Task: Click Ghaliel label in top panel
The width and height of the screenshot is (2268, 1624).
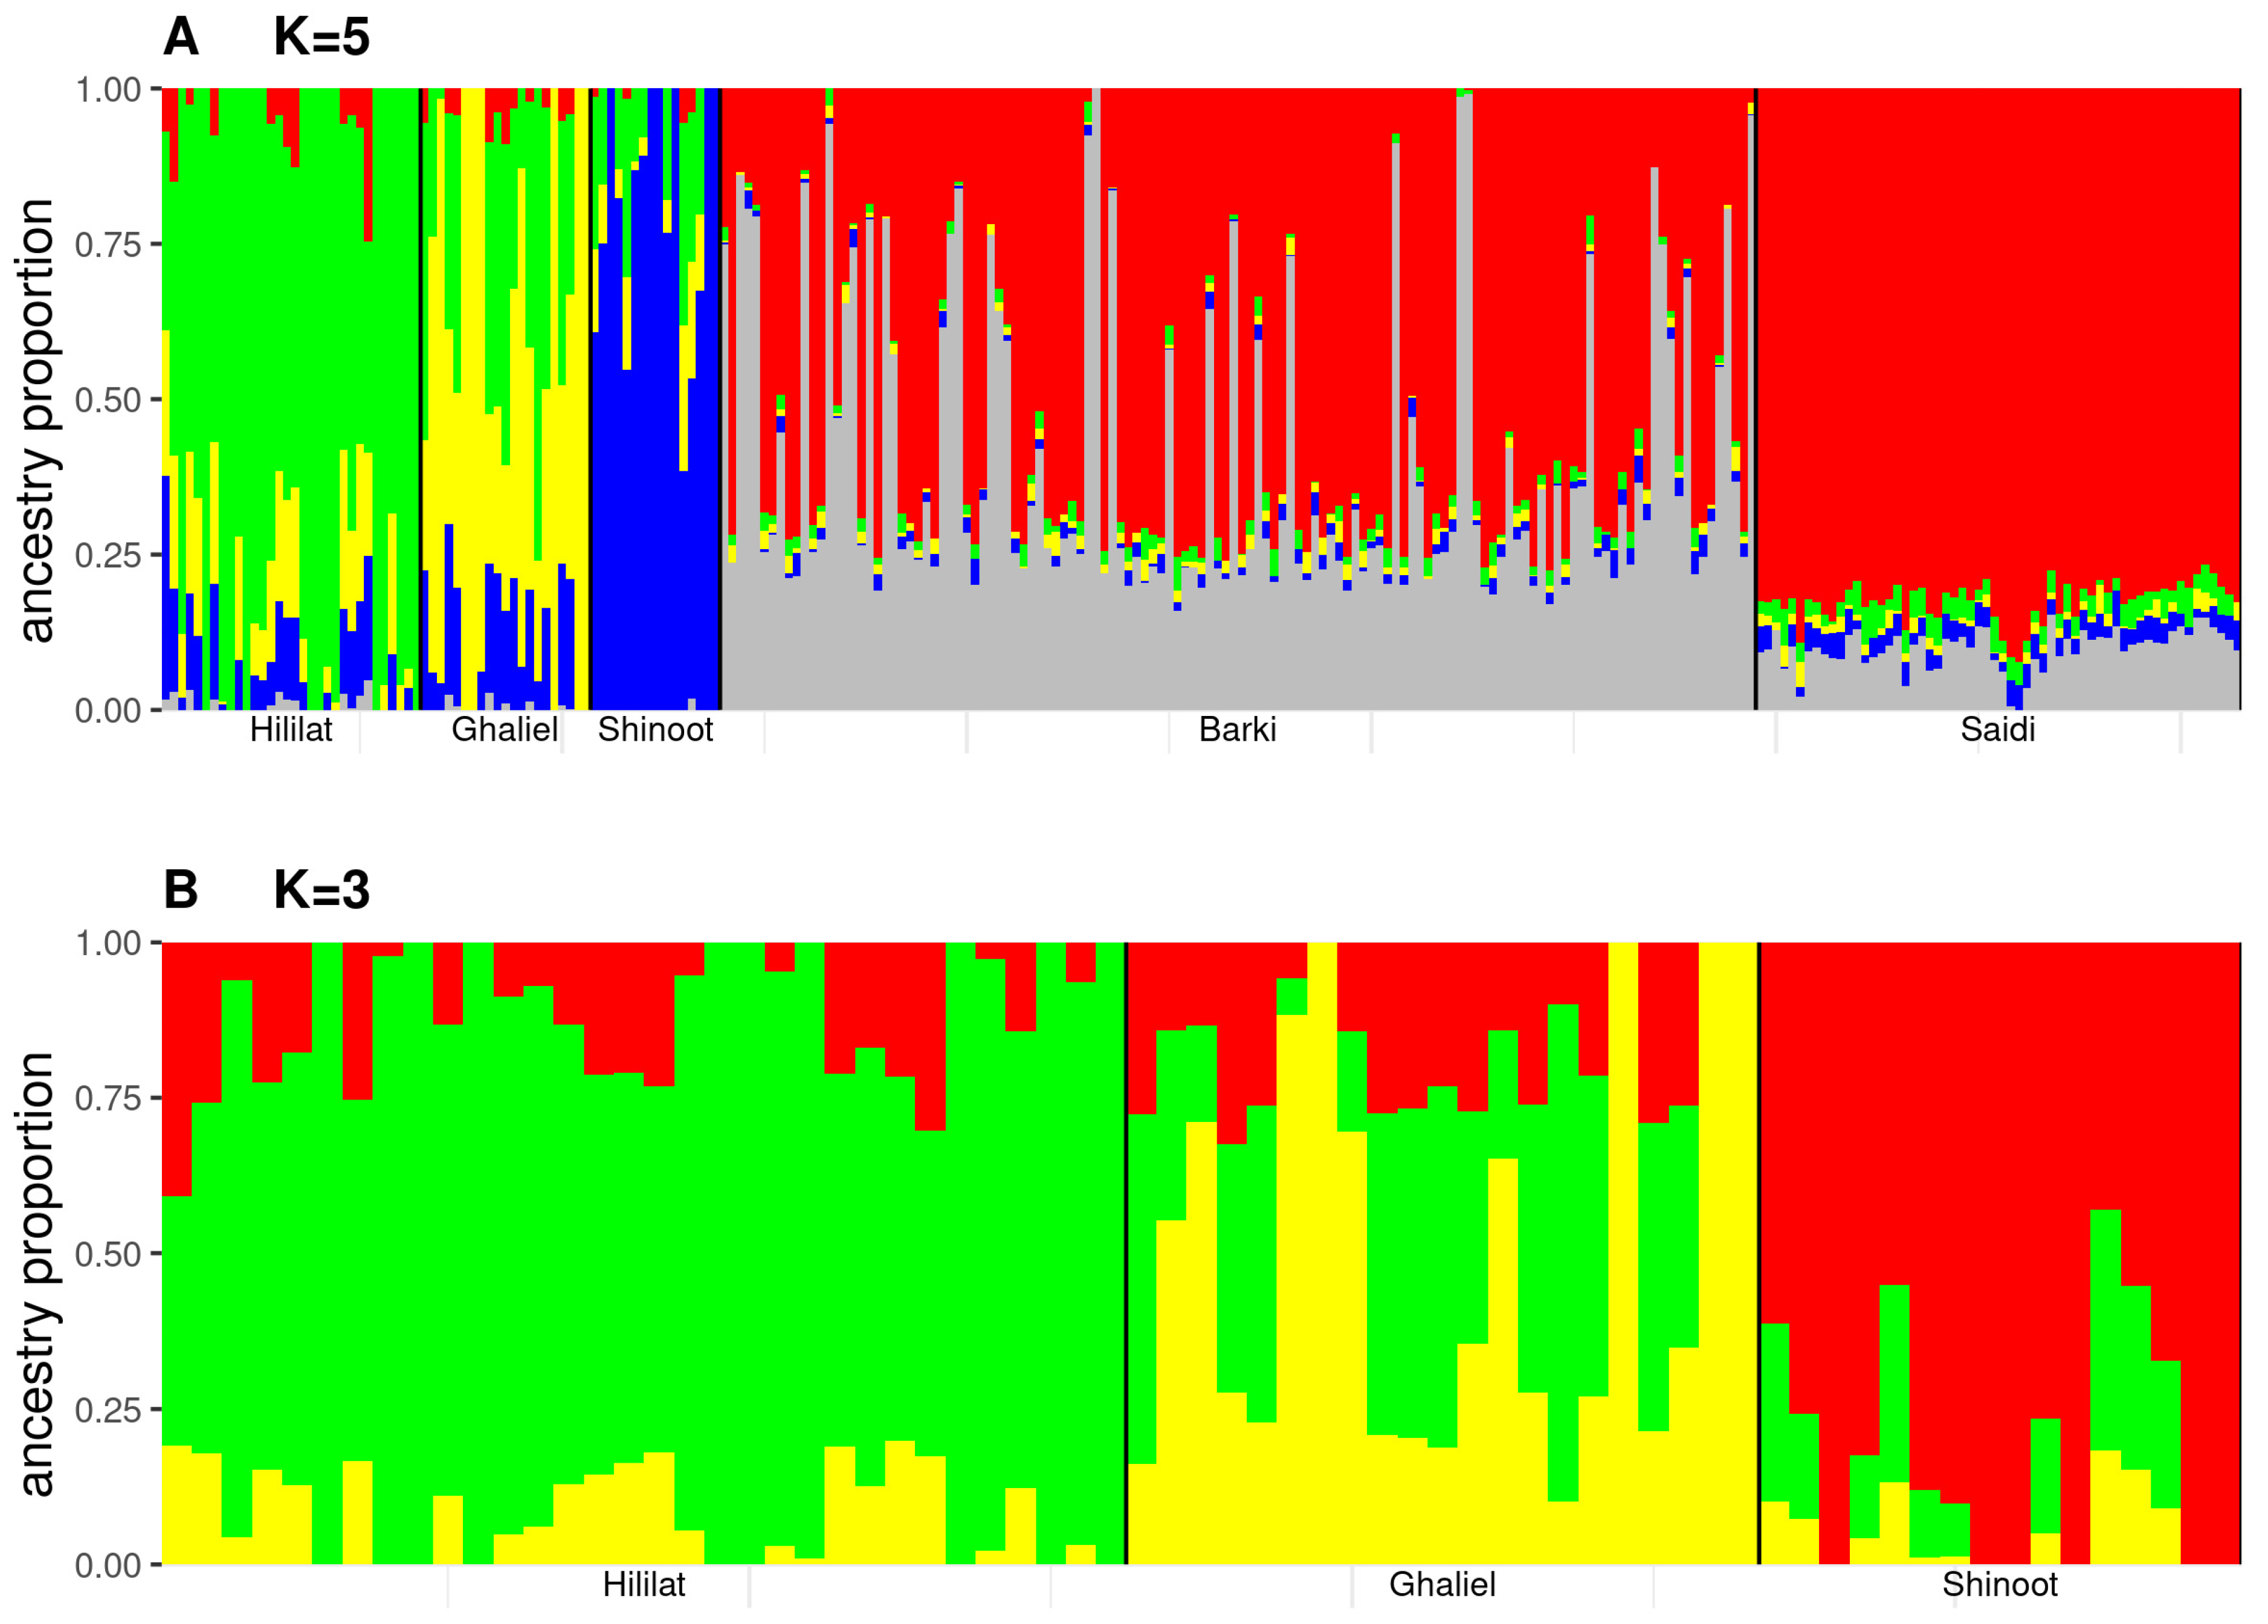Action: (x=504, y=730)
